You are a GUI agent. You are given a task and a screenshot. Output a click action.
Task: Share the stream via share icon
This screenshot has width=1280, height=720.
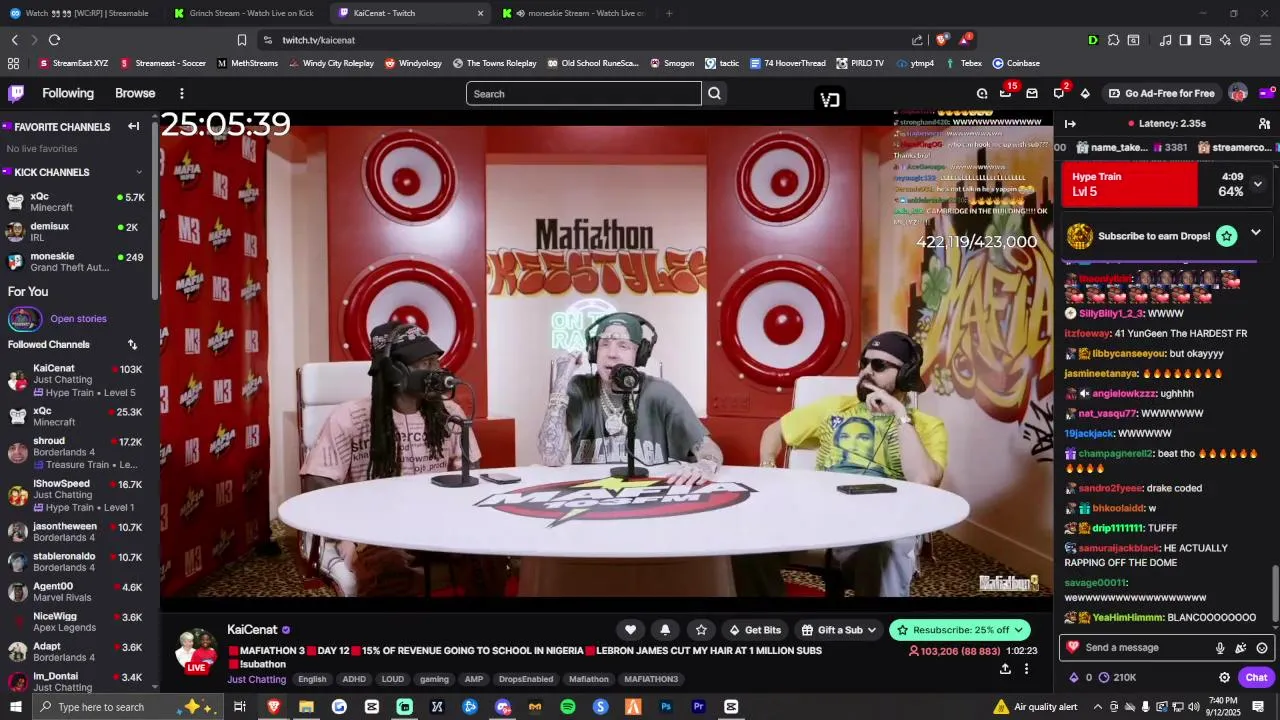(x=1005, y=669)
